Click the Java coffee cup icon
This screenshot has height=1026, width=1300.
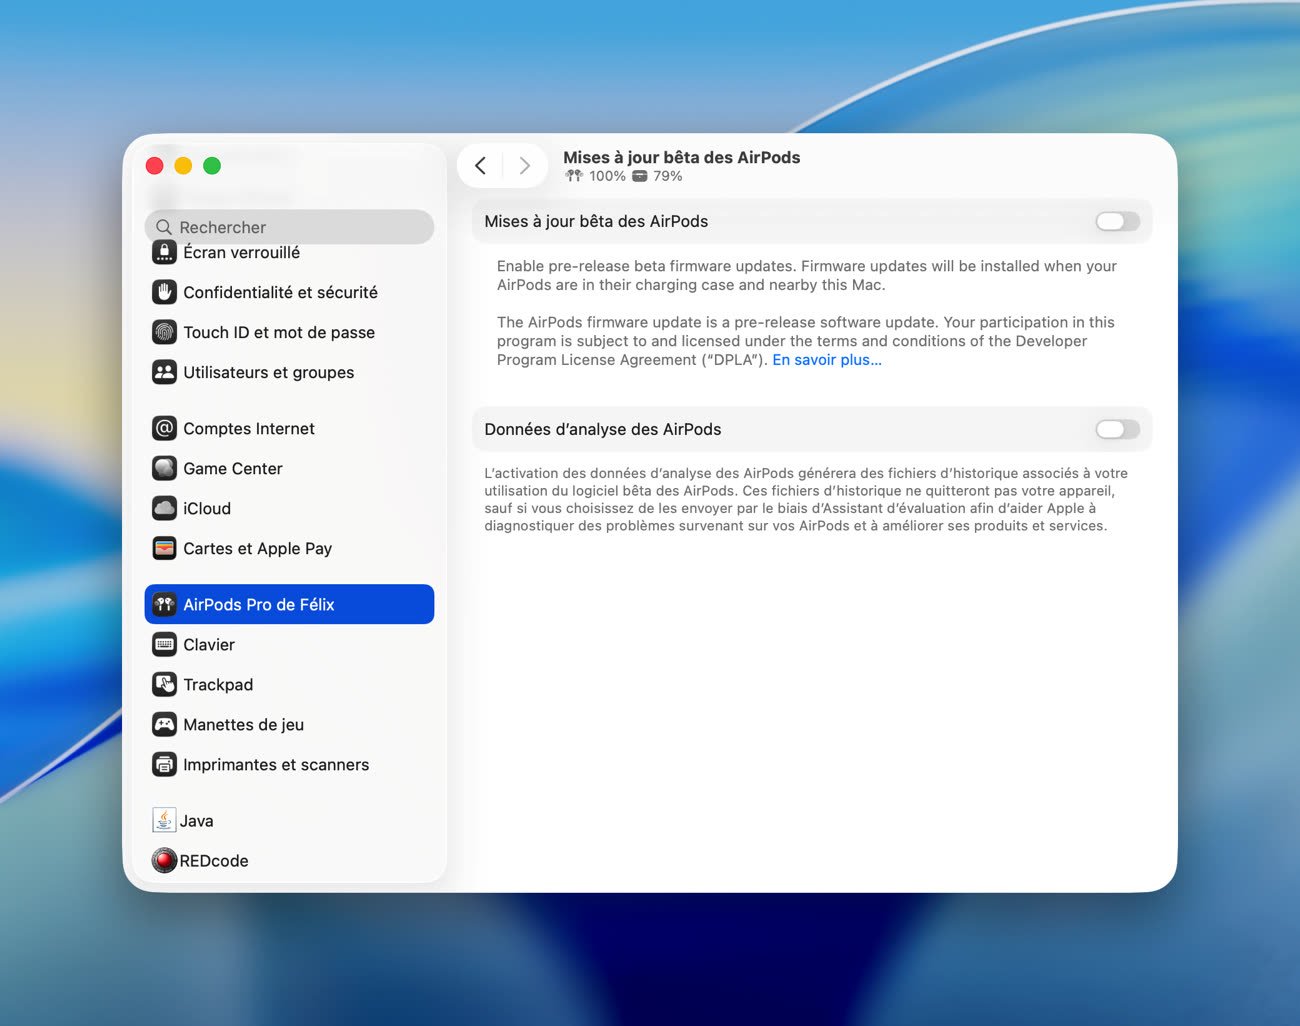tap(164, 820)
